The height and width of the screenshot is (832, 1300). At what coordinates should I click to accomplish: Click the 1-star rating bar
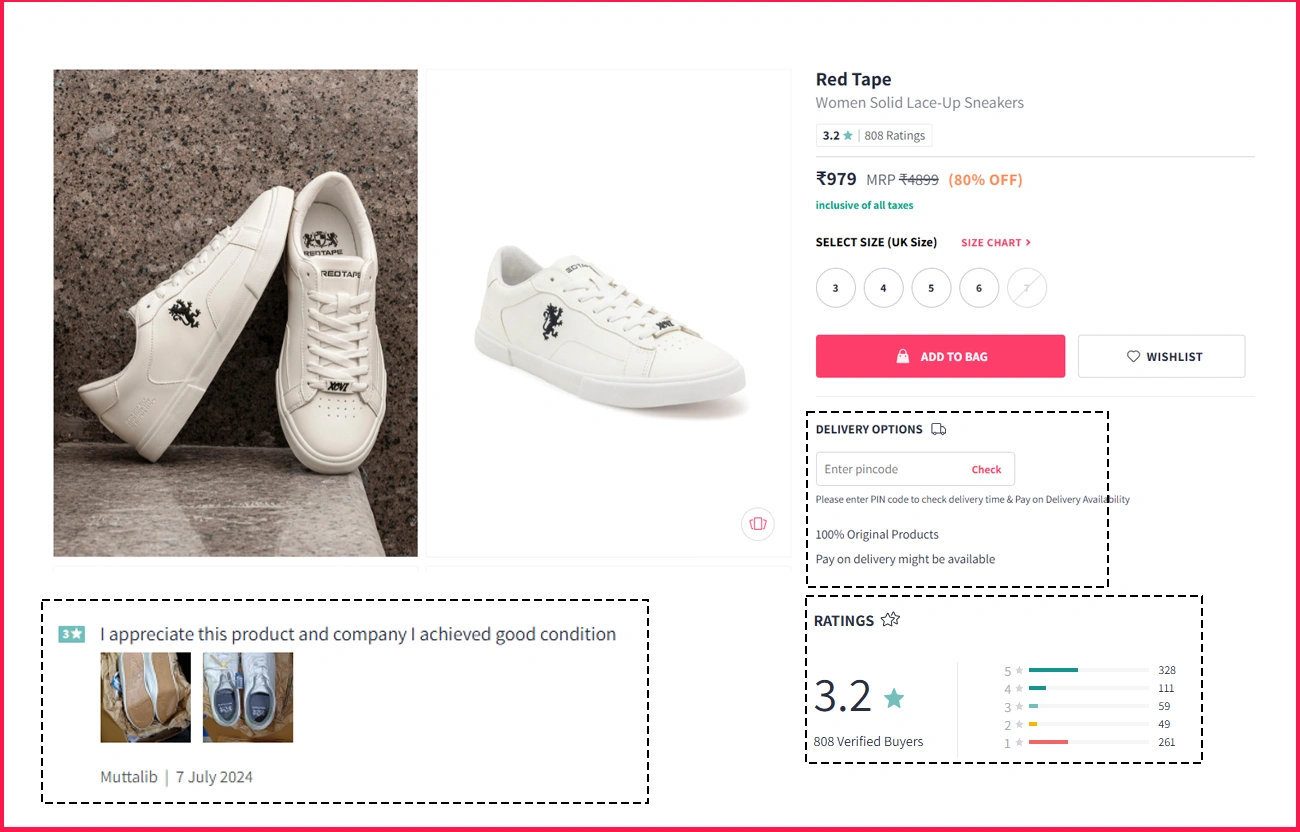pyautogui.click(x=1088, y=742)
